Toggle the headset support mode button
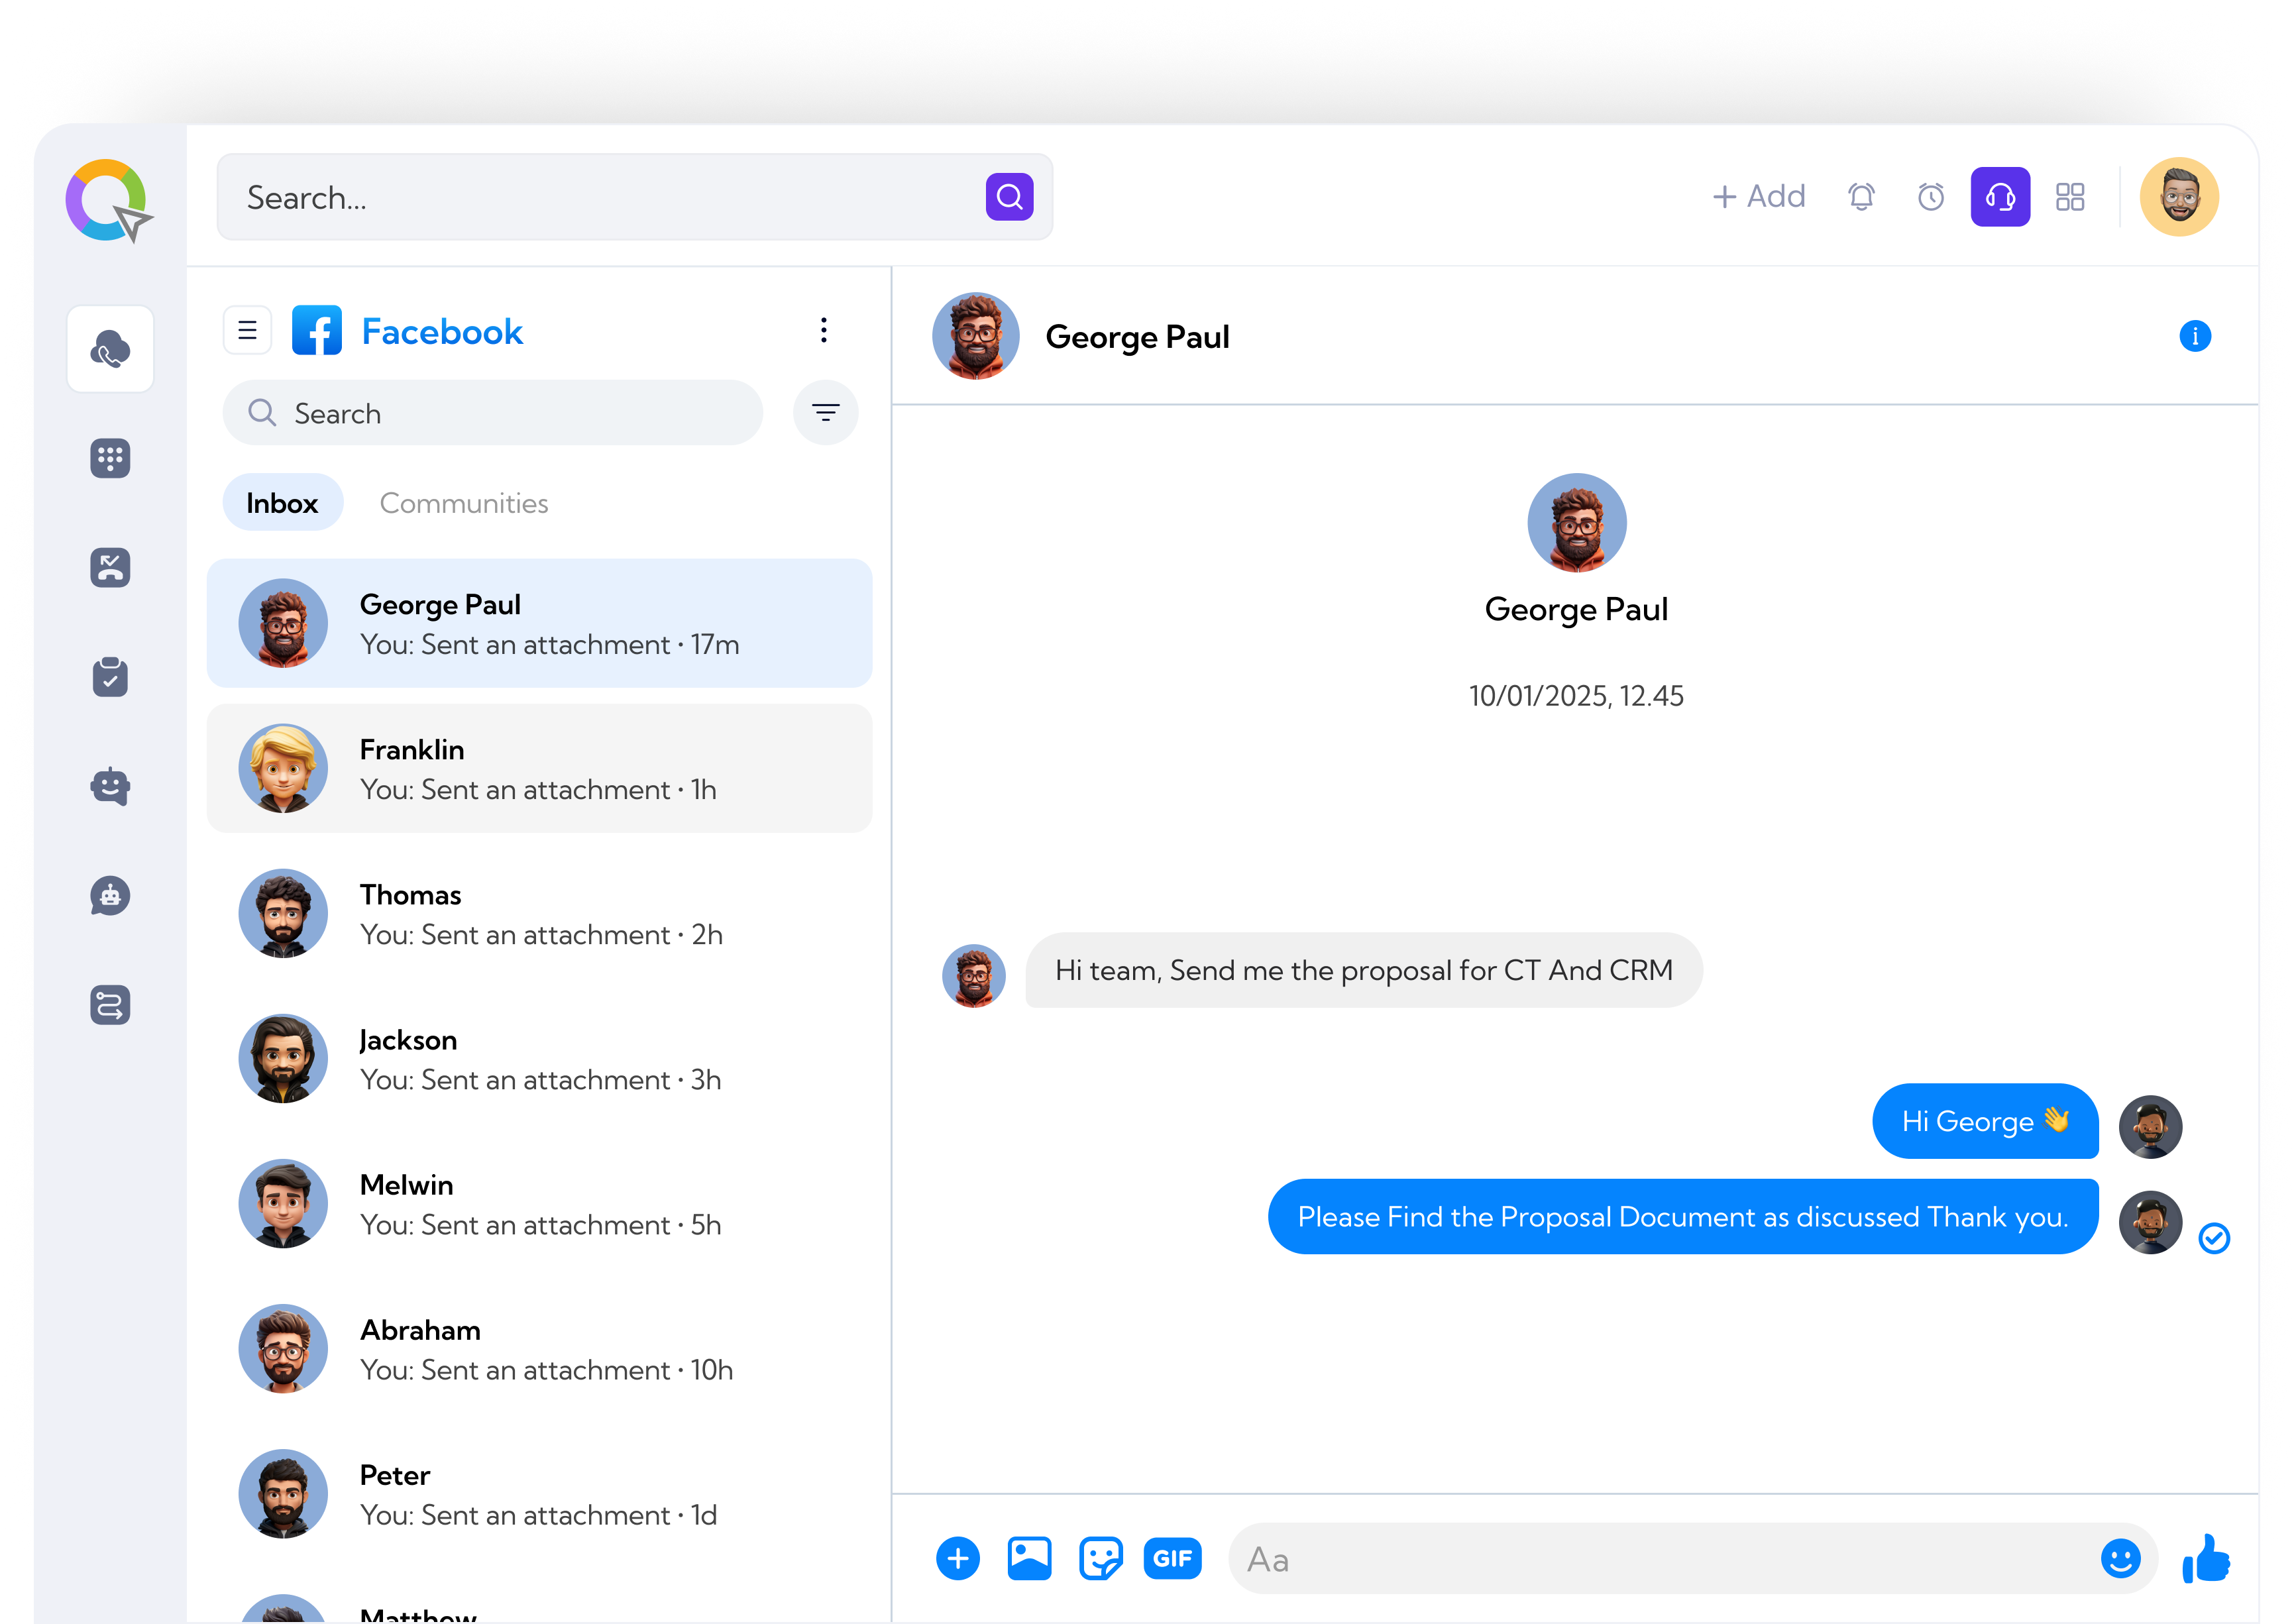Image resolution: width=2294 pixels, height=1624 pixels. click(2000, 197)
